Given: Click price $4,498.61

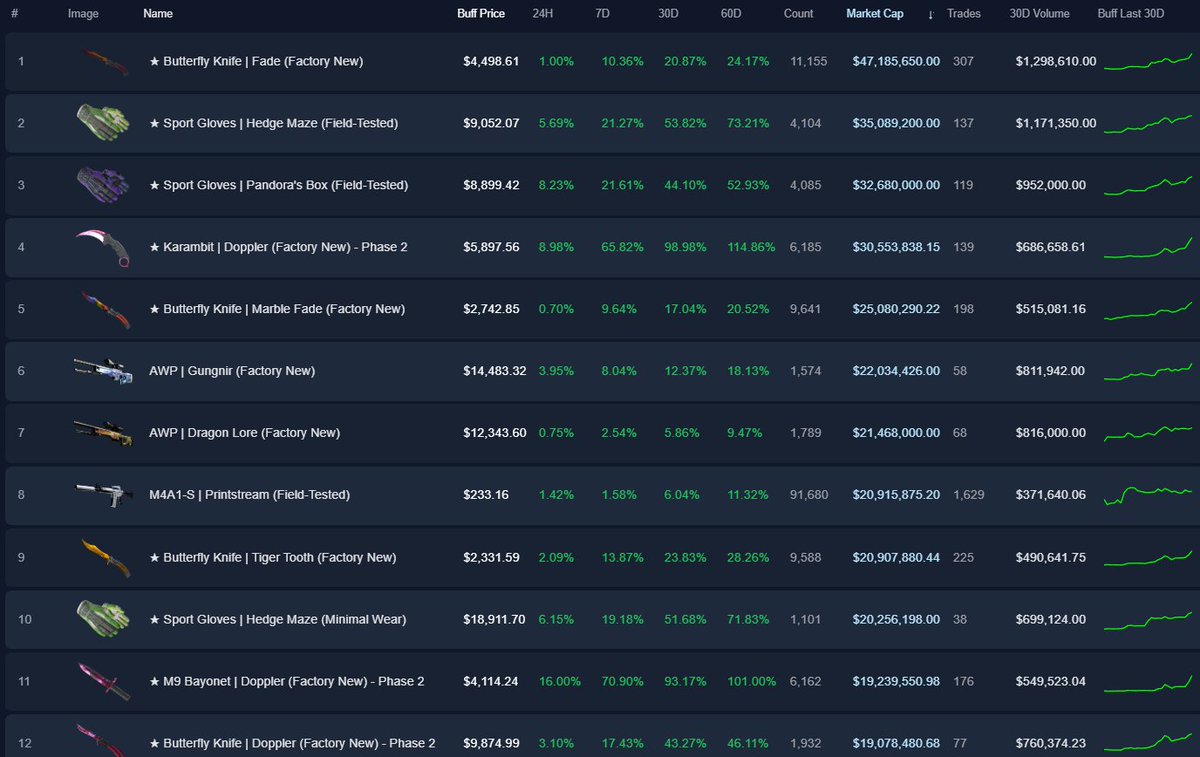Looking at the screenshot, I should point(491,61).
